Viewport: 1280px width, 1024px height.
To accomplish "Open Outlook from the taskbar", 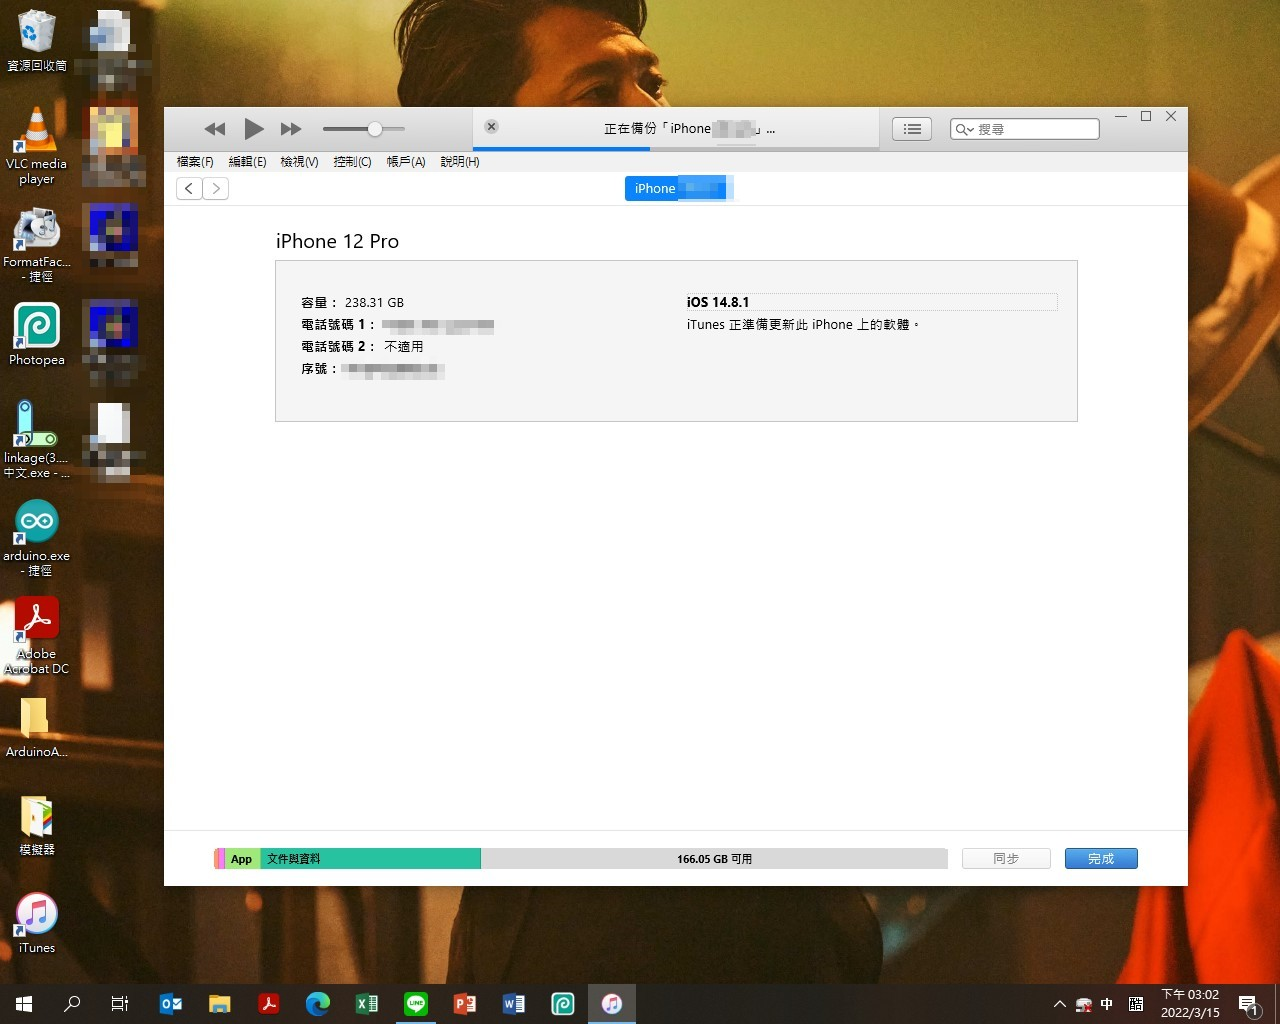I will (x=171, y=1004).
